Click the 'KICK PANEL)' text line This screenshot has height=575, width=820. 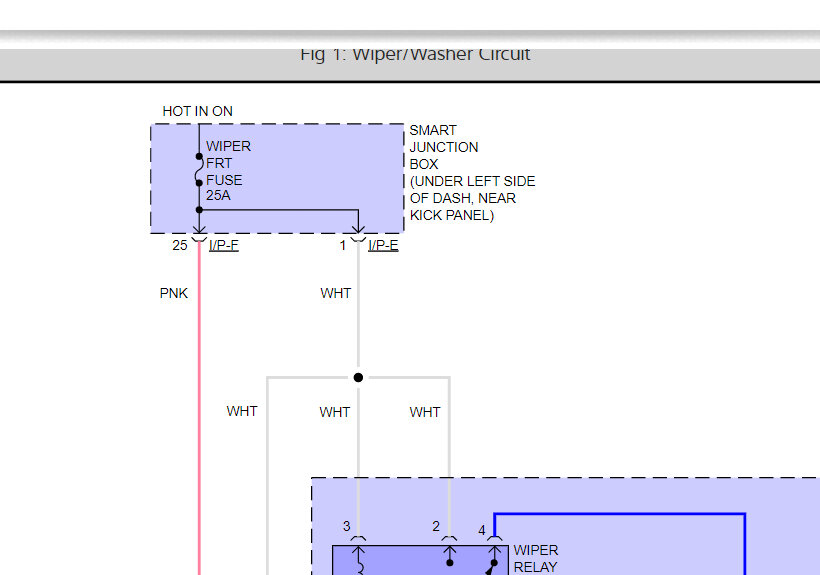click(452, 215)
